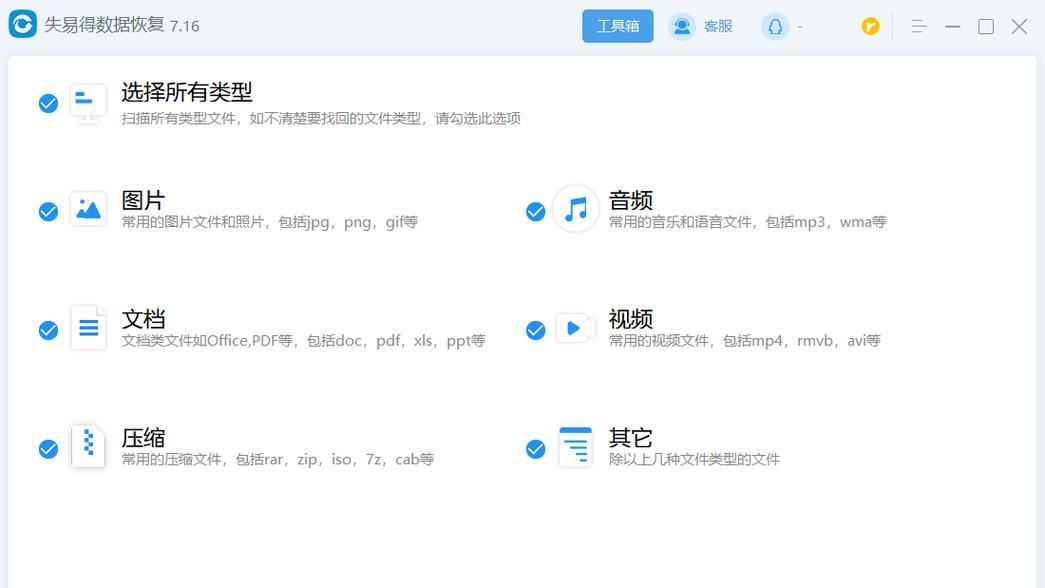
Task: Click the 客服 headset avatar icon
Action: point(682,27)
